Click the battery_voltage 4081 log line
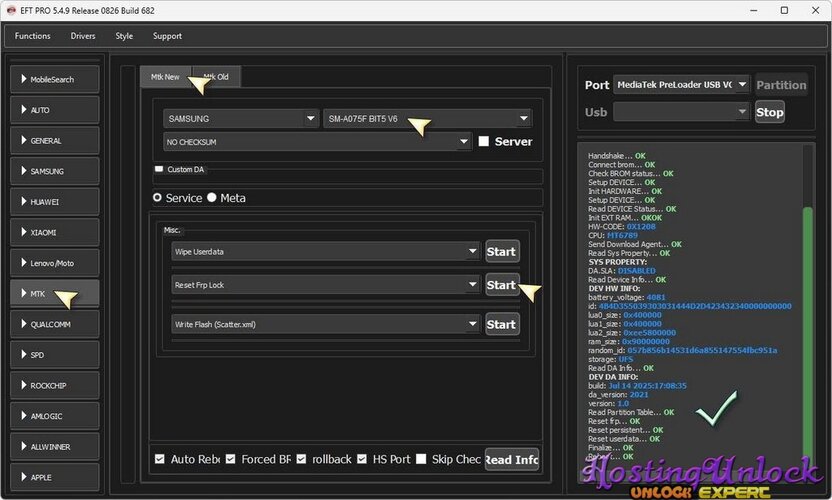832x500 pixels. point(627,297)
